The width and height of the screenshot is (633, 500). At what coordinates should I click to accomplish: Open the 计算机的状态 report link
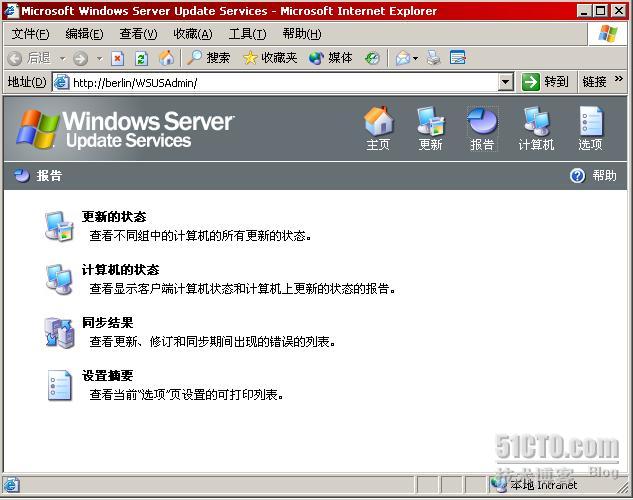click(x=120, y=270)
